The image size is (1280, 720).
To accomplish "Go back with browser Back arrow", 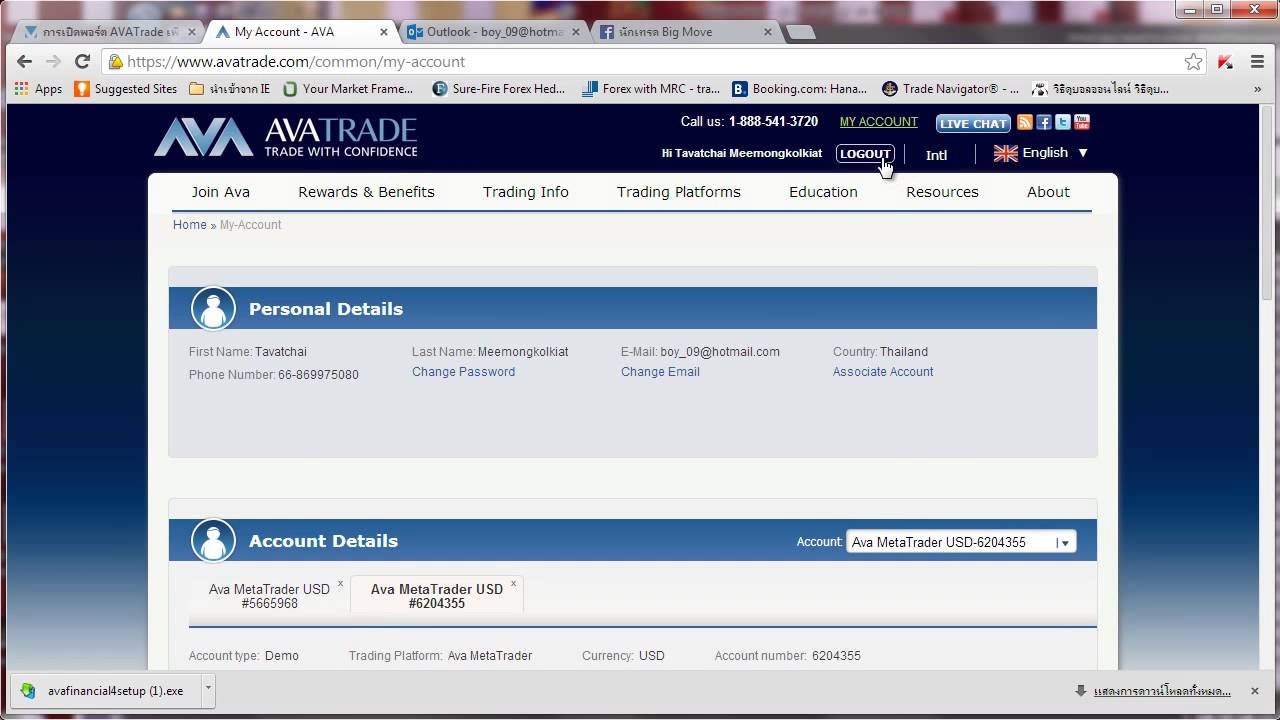I will [24, 61].
